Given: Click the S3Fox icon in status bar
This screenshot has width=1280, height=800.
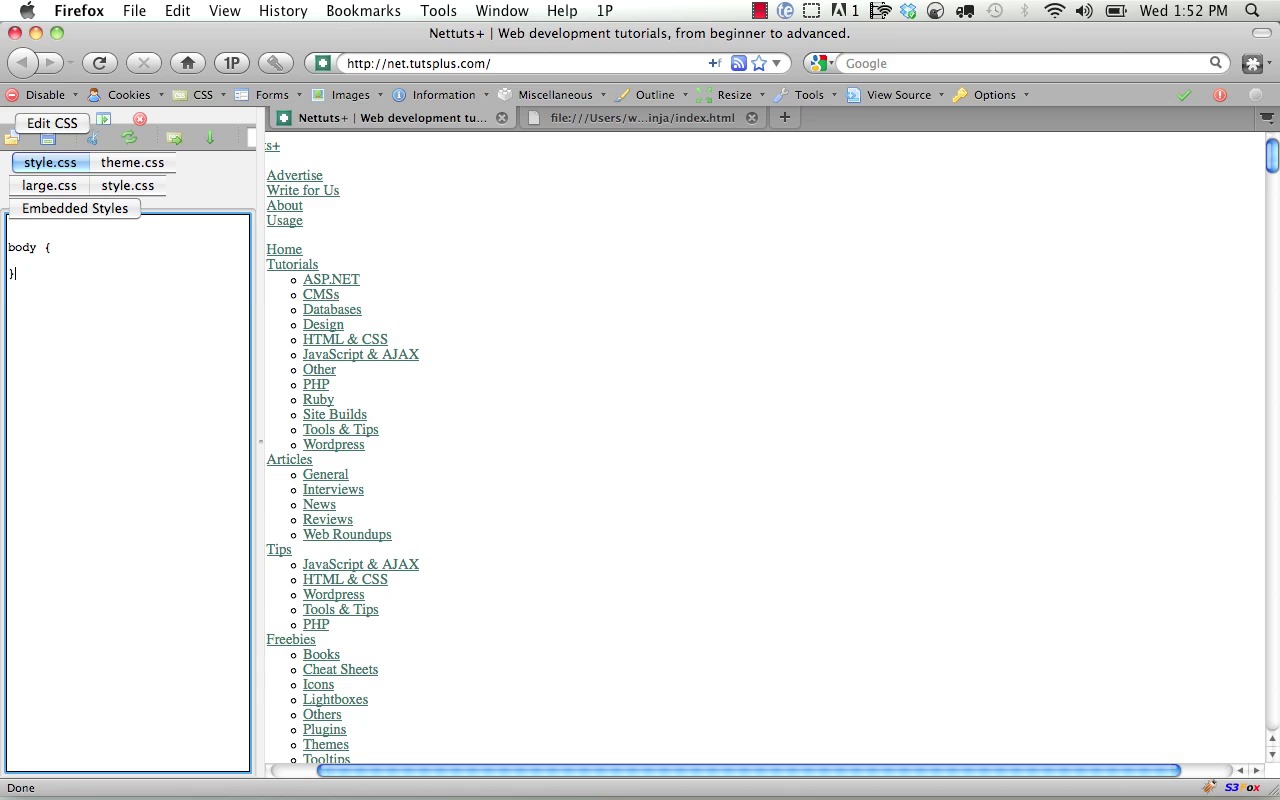Looking at the screenshot, I should pos(1241,788).
